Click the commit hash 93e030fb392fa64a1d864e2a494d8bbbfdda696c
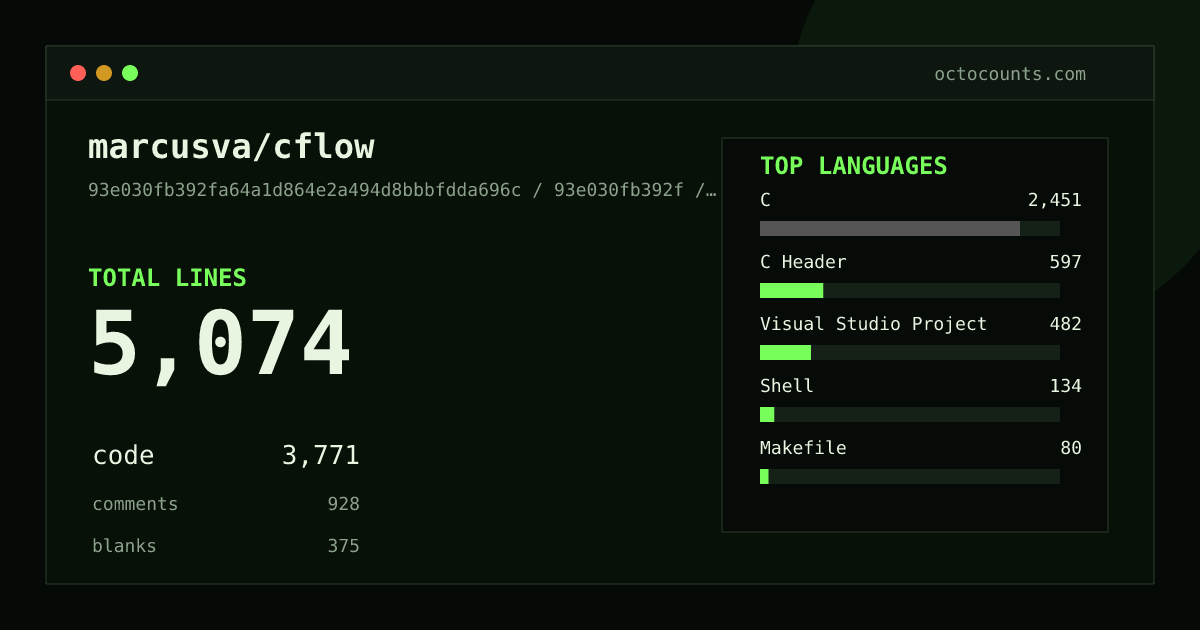Screen dimensions: 1200x630 [x=305, y=190]
